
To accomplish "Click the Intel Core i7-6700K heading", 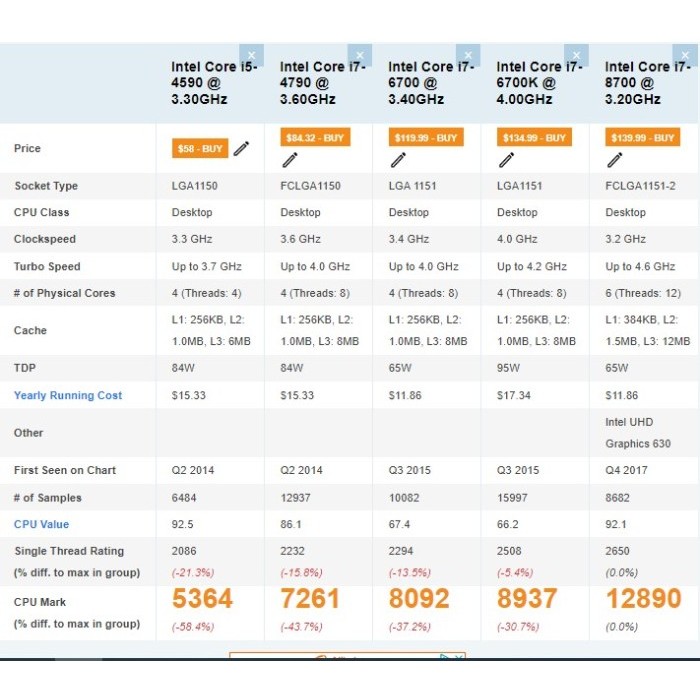I will point(538,83).
